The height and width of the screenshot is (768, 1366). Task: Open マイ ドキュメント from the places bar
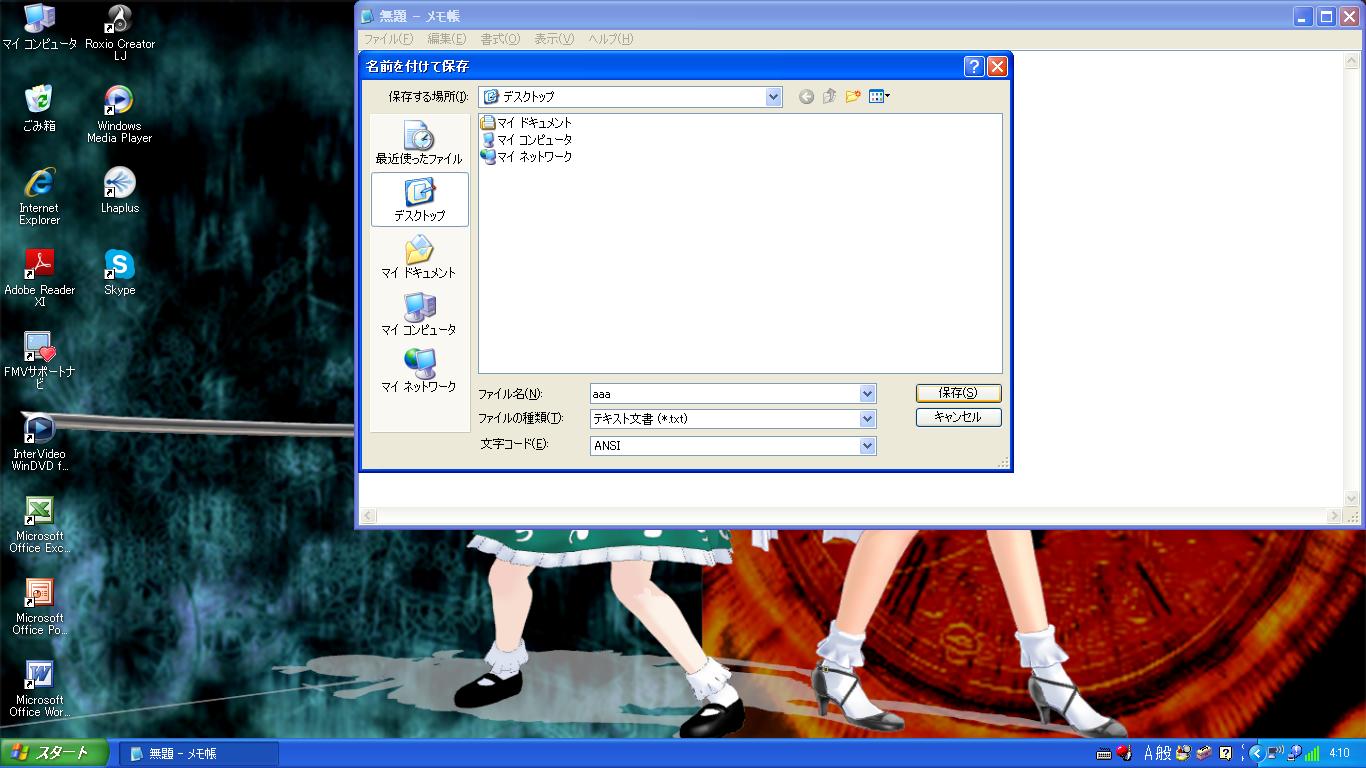pos(419,257)
